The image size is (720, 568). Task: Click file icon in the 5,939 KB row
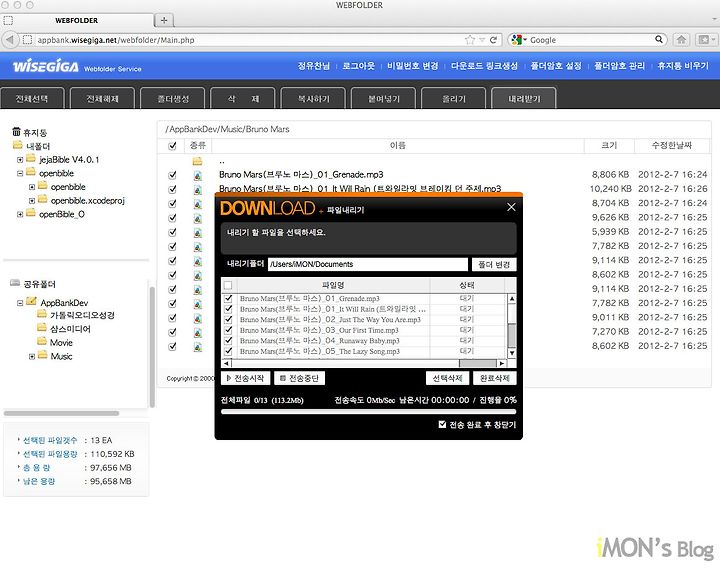pyautogui.click(x=197, y=232)
